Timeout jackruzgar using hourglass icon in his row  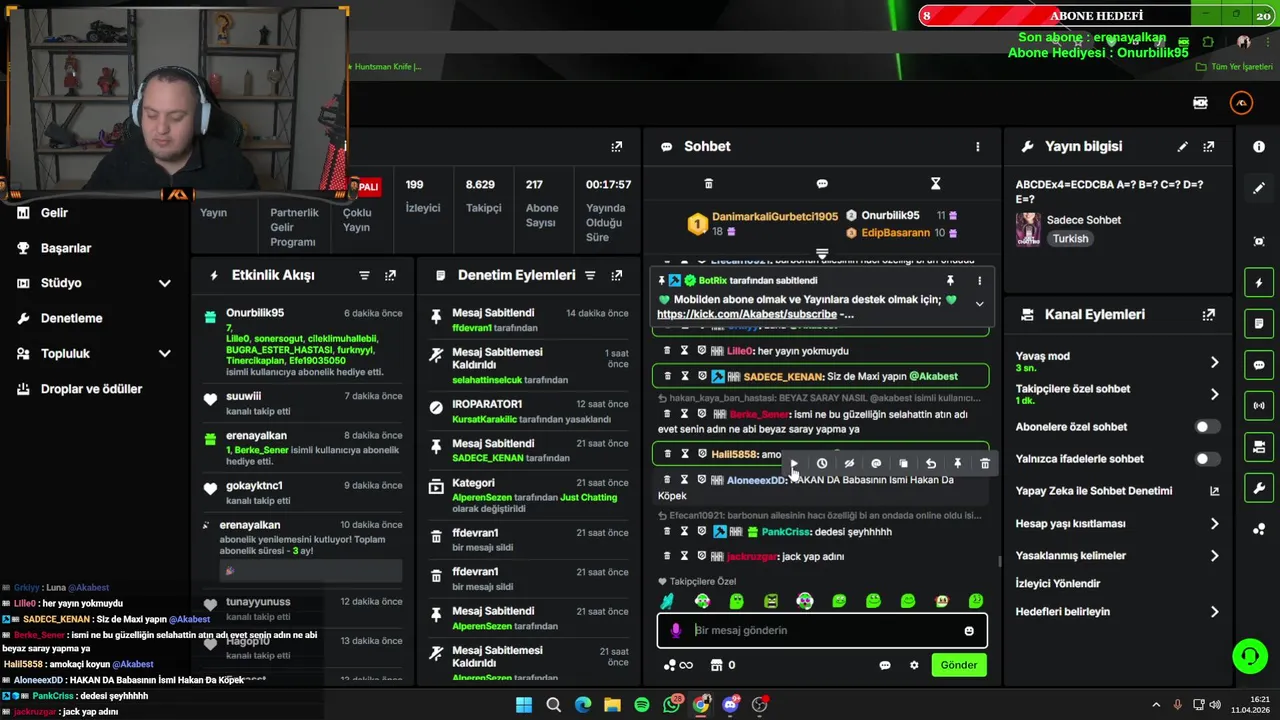(685, 556)
